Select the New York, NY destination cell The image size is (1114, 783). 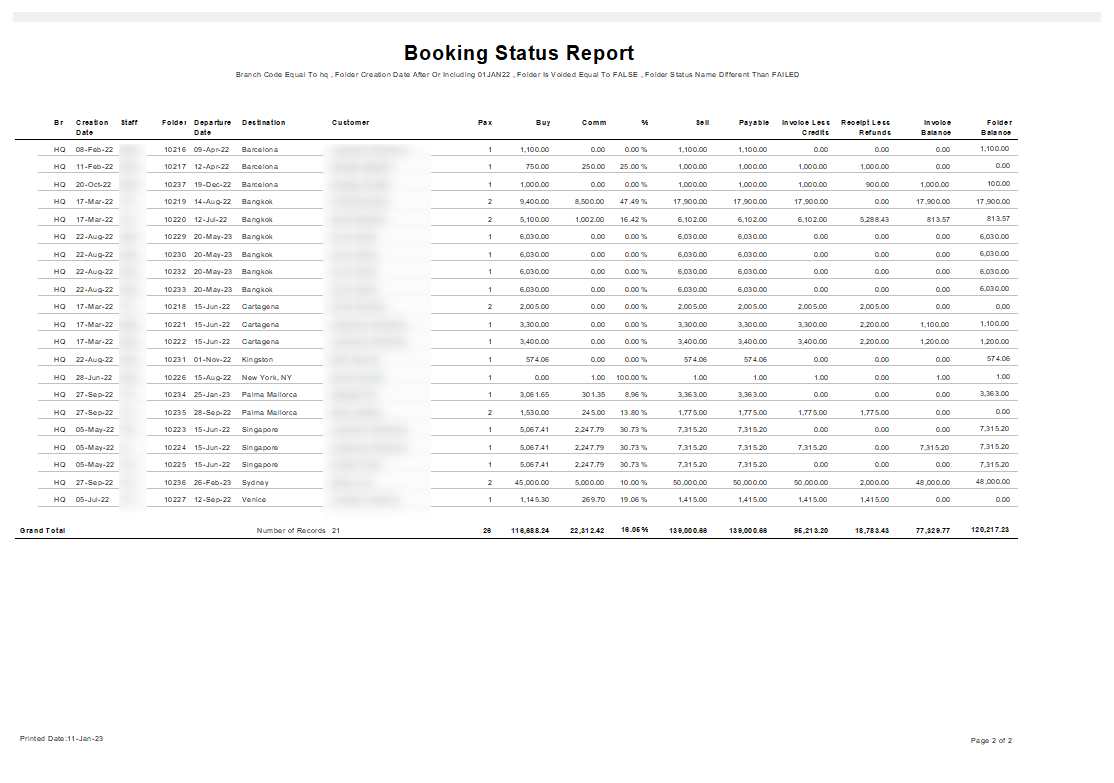266,377
